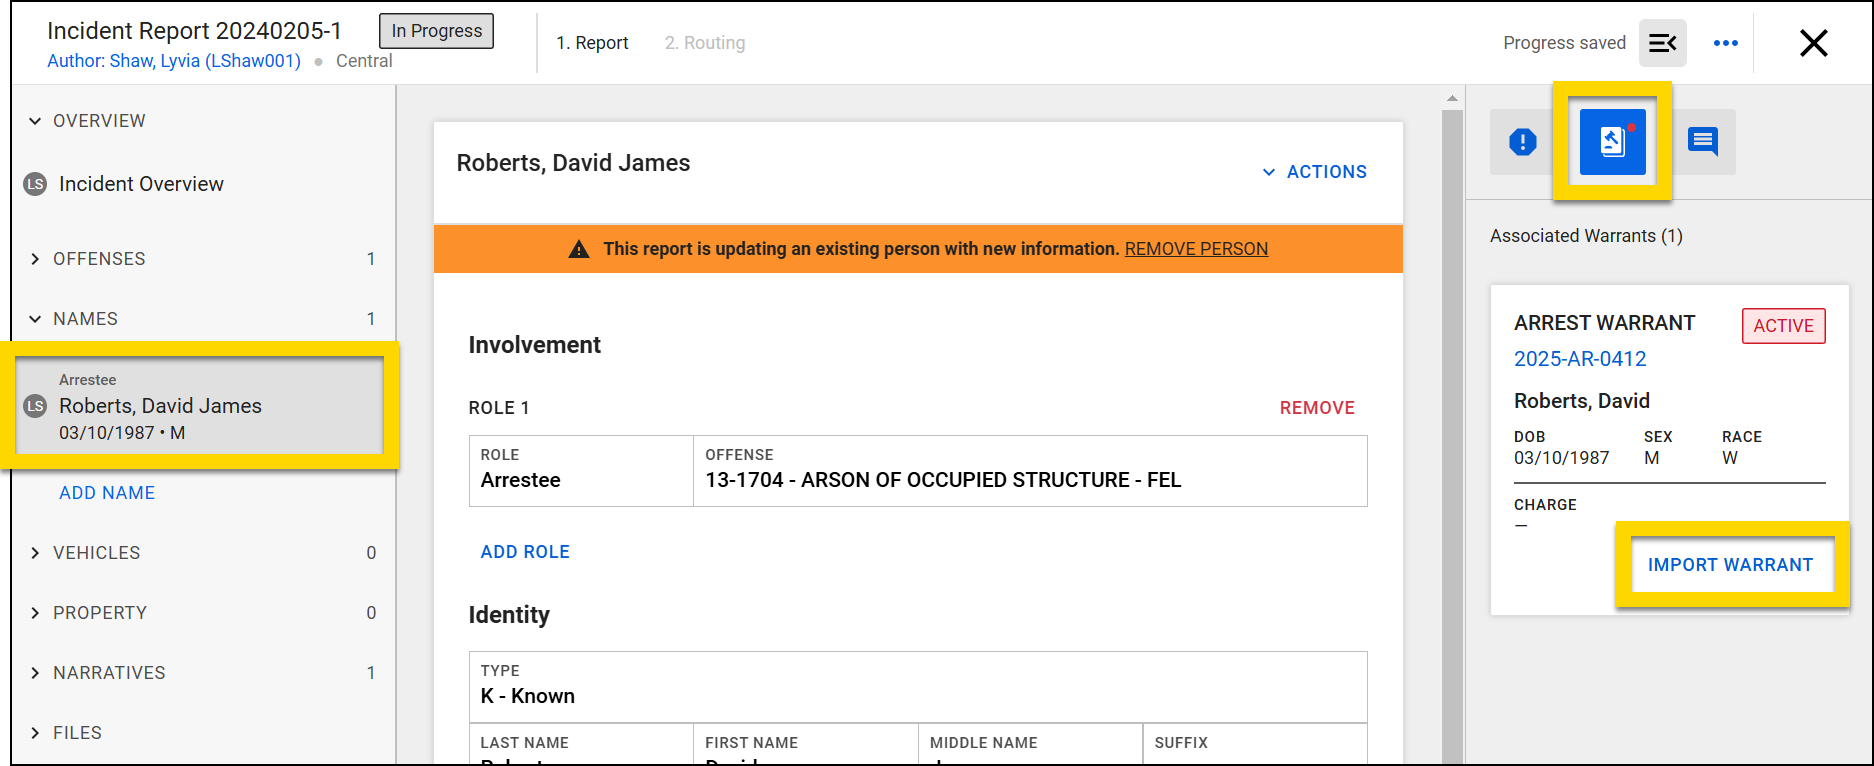Screen dimensions: 1874x766
Task: Click the Roberts, David James form header
Action: [x=573, y=163]
